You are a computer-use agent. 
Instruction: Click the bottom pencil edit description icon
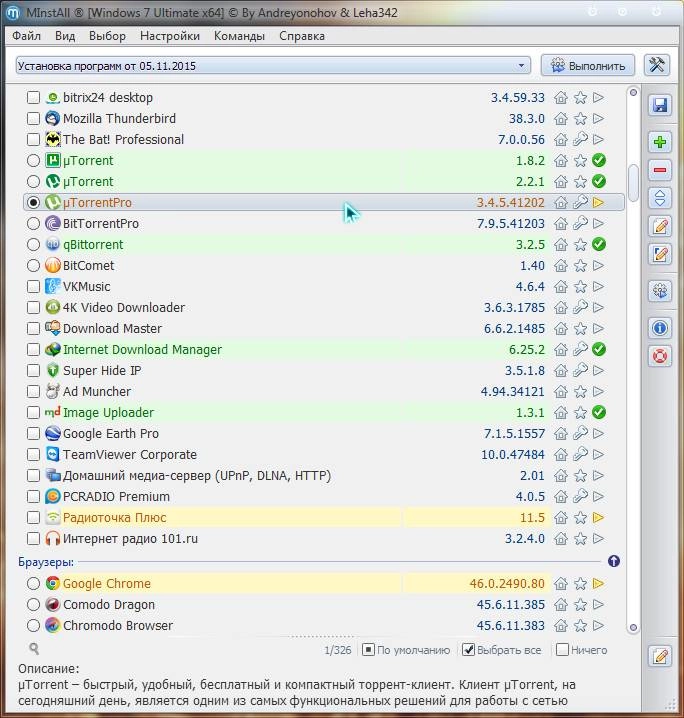[660, 657]
